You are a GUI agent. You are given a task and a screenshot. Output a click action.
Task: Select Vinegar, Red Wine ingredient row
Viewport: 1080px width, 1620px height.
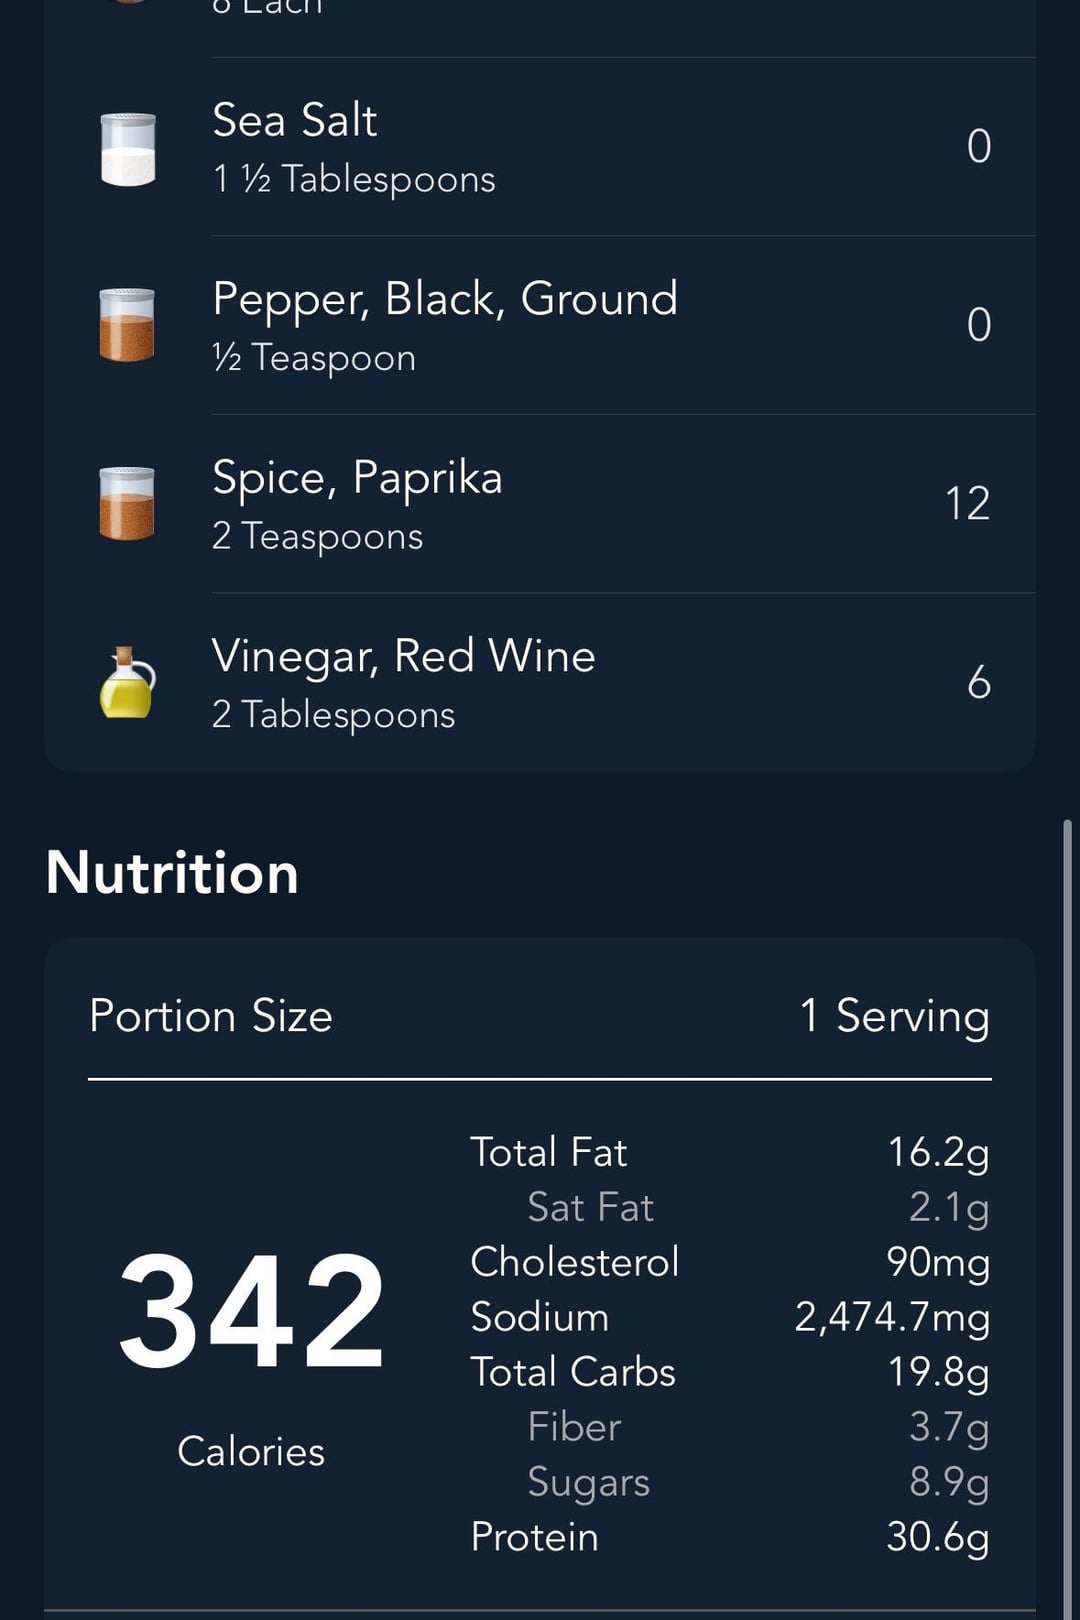click(540, 682)
